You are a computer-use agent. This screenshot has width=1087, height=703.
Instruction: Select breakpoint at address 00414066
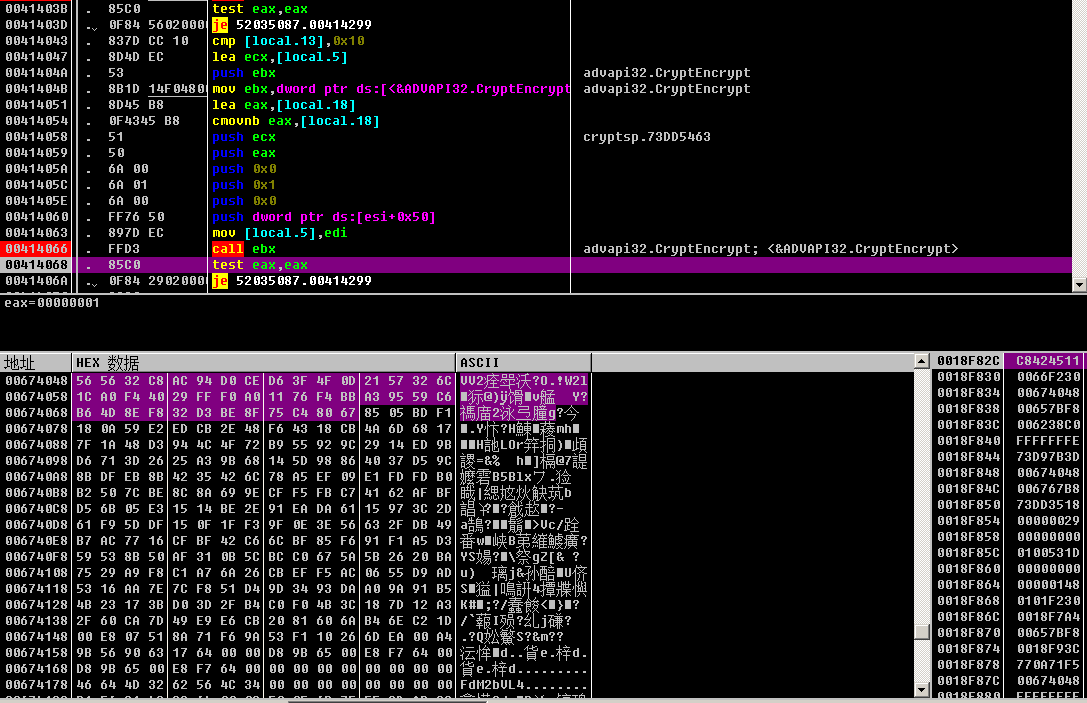(x=37, y=249)
